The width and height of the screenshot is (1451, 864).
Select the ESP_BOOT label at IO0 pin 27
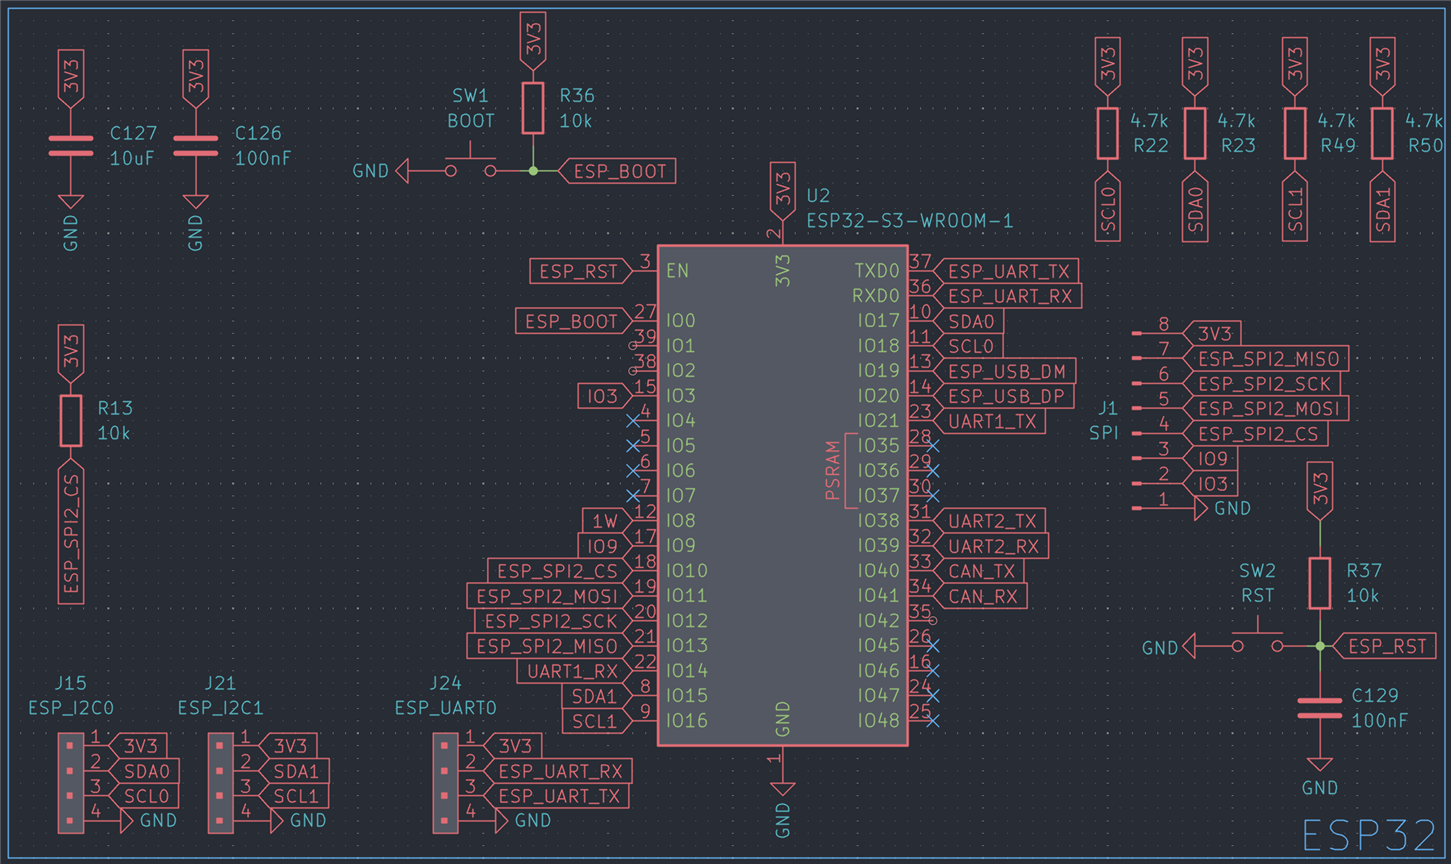(x=574, y=321)
